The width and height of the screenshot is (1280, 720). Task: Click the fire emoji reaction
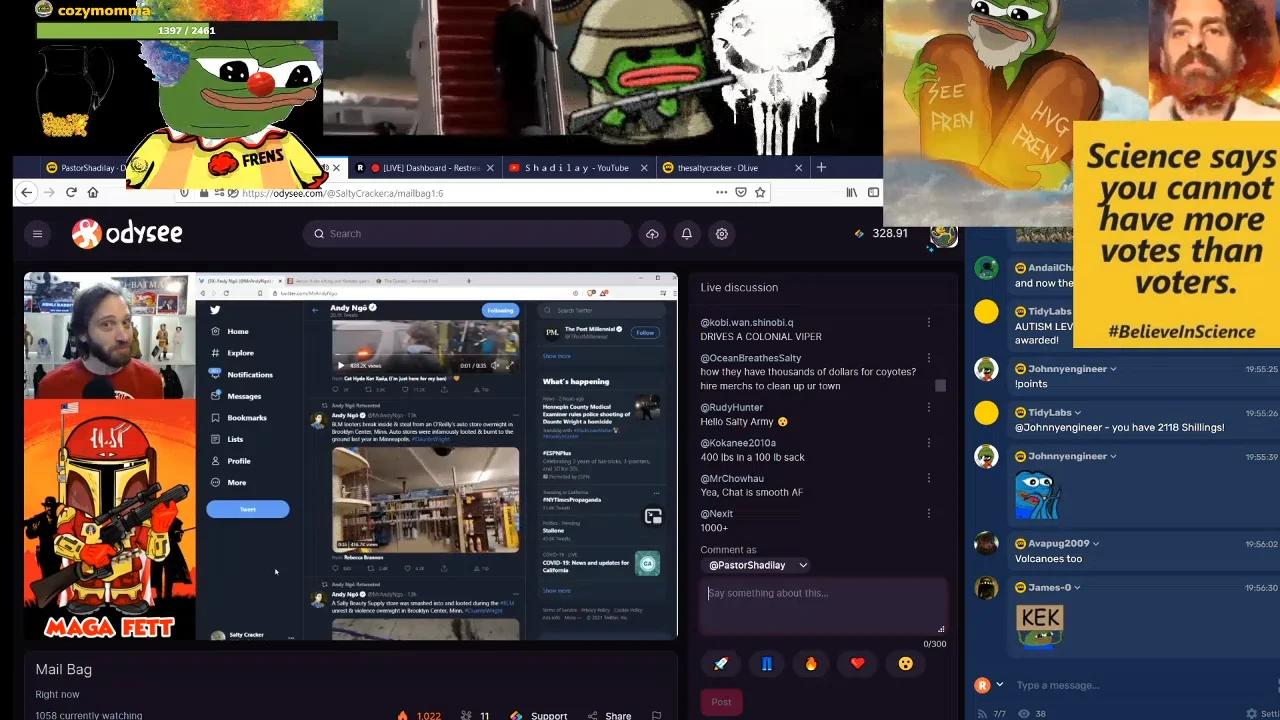pos(811,663)
